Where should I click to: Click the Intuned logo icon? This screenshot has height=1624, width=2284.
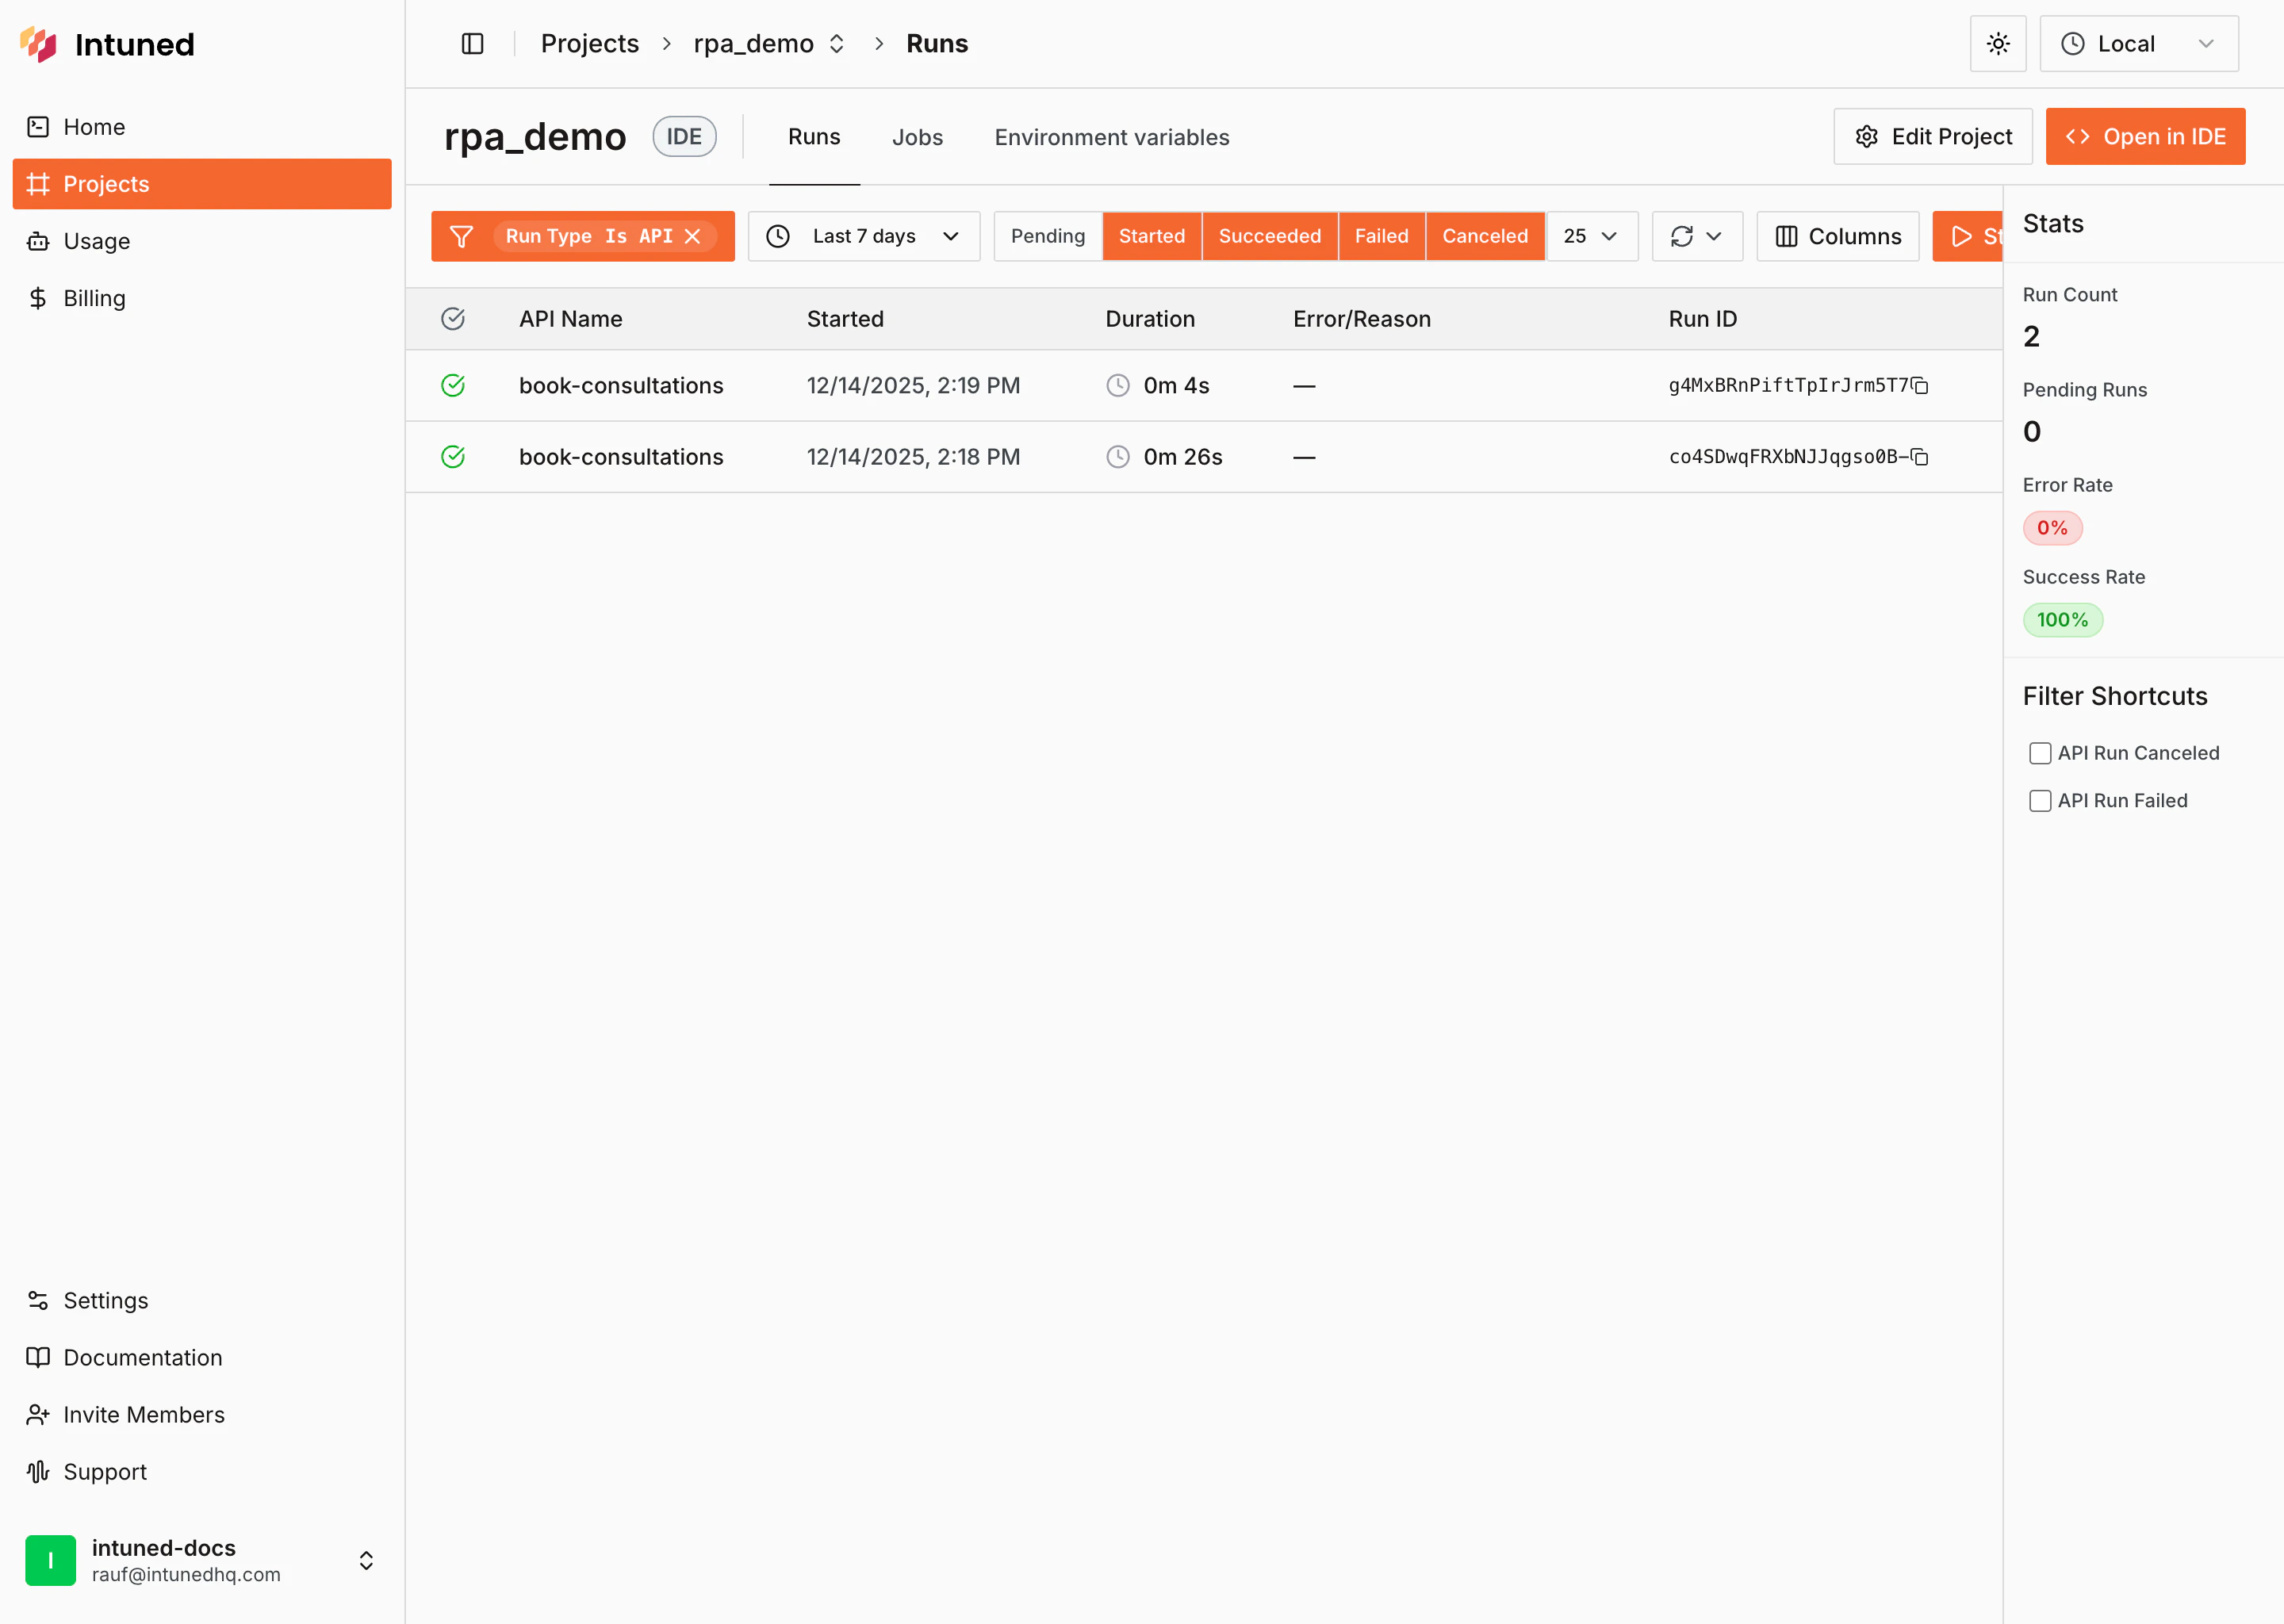38,44
